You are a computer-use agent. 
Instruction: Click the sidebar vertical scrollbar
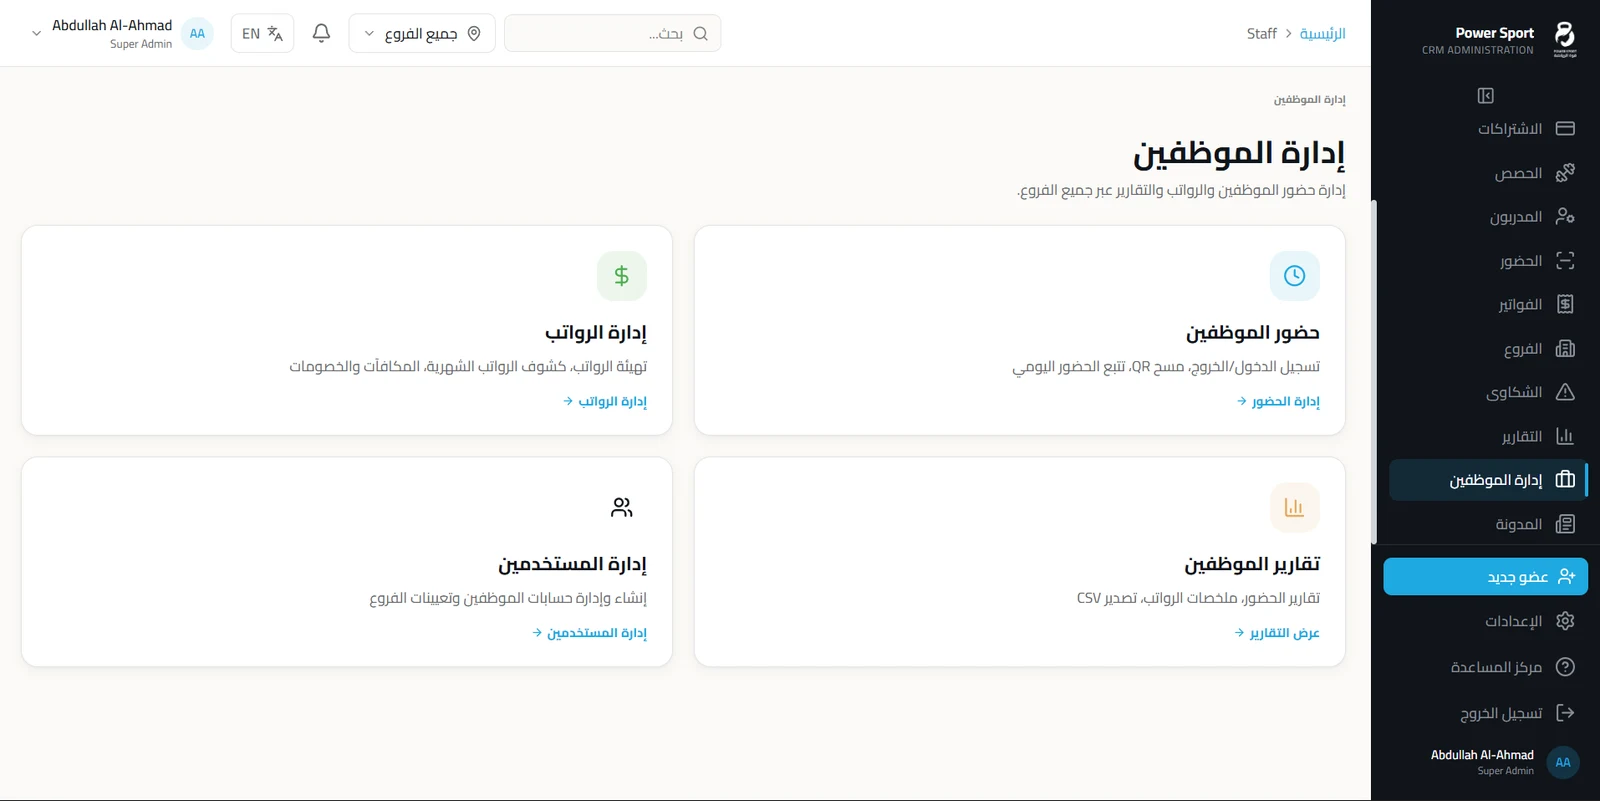click(x=1374, y=372)
